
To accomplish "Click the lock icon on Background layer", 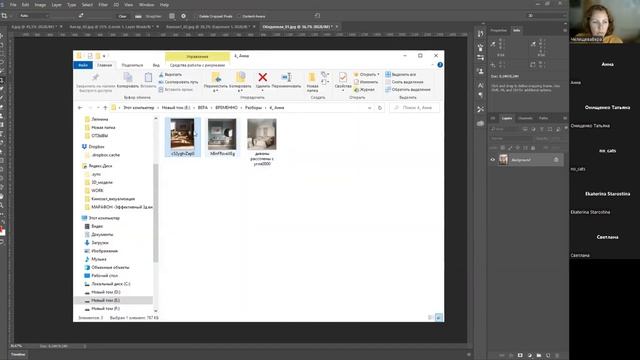I will coord(556,160).
